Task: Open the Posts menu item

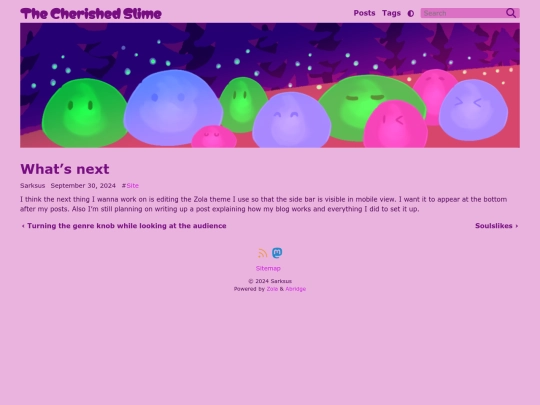Action: point(364,13)
